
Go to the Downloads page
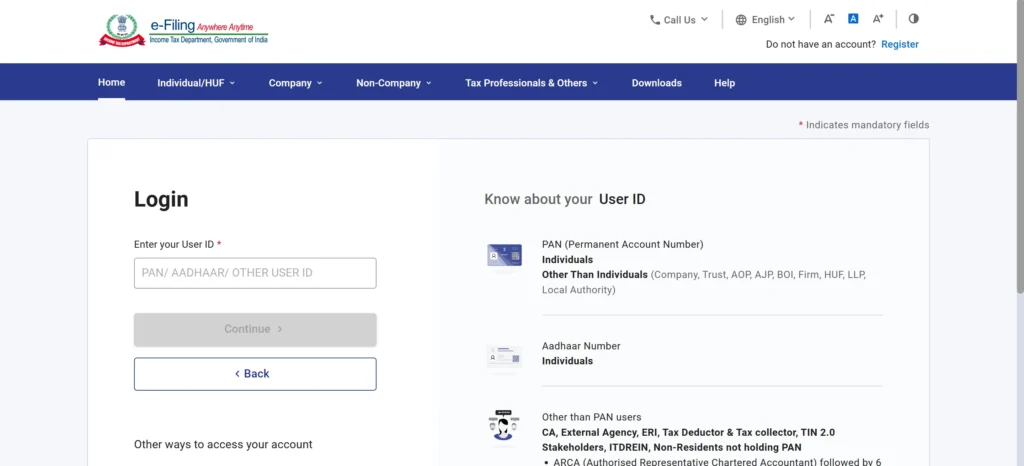point(656,83)
